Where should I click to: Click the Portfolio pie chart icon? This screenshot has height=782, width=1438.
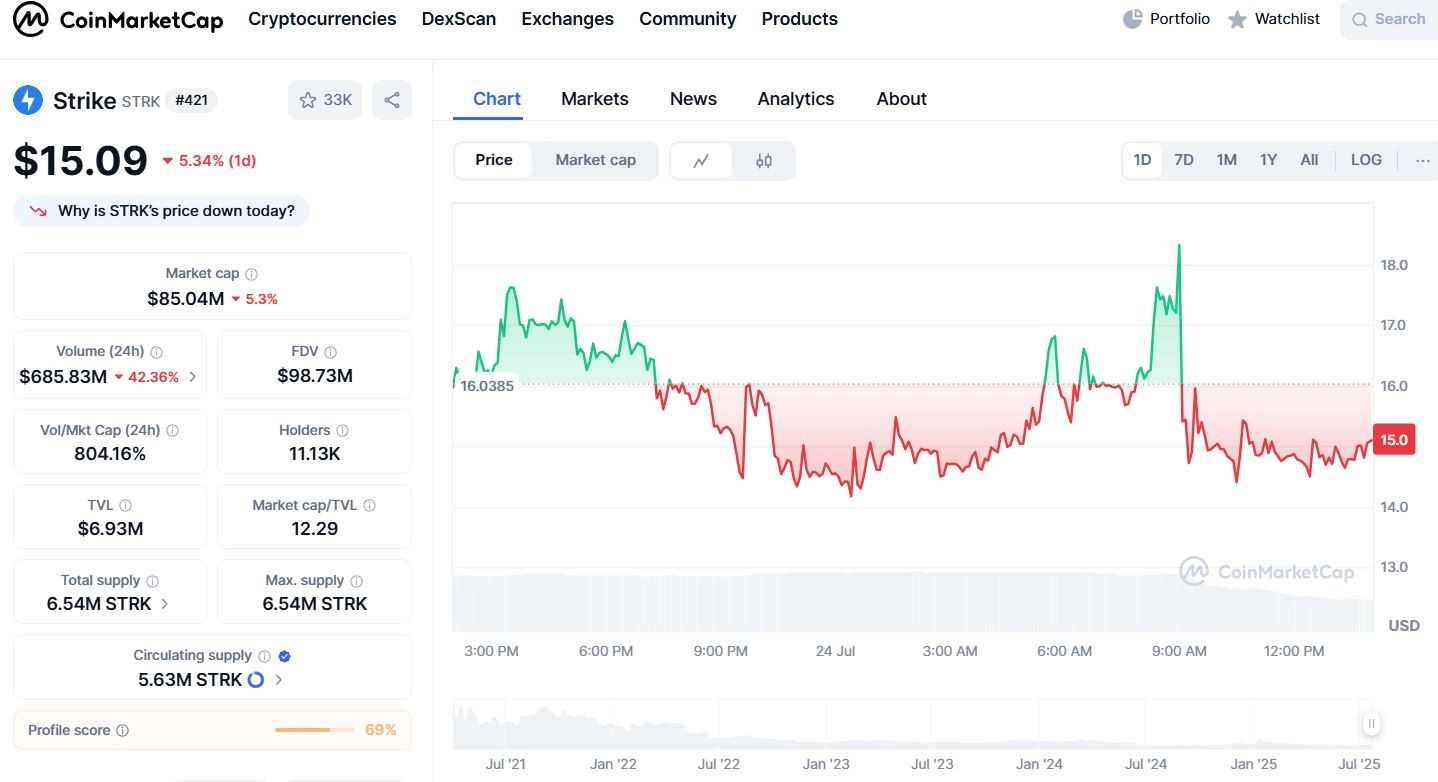coord(1132,19)
